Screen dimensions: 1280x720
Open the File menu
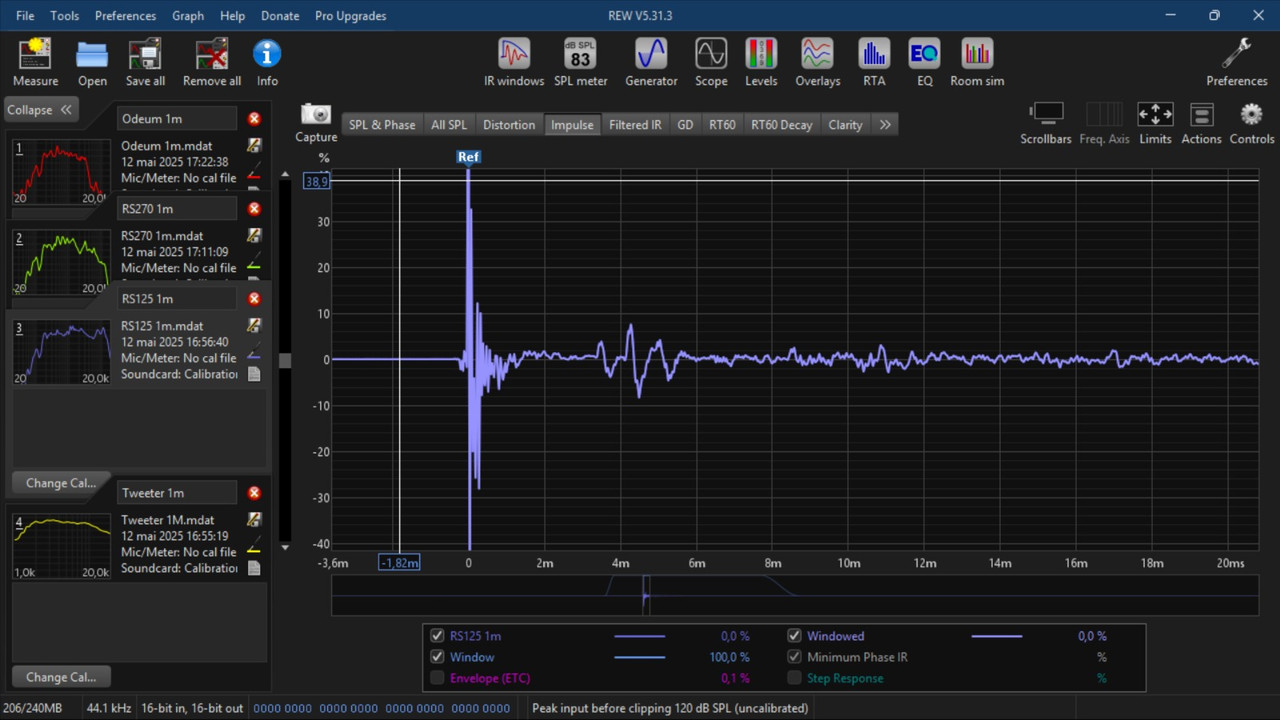point(25,16)
